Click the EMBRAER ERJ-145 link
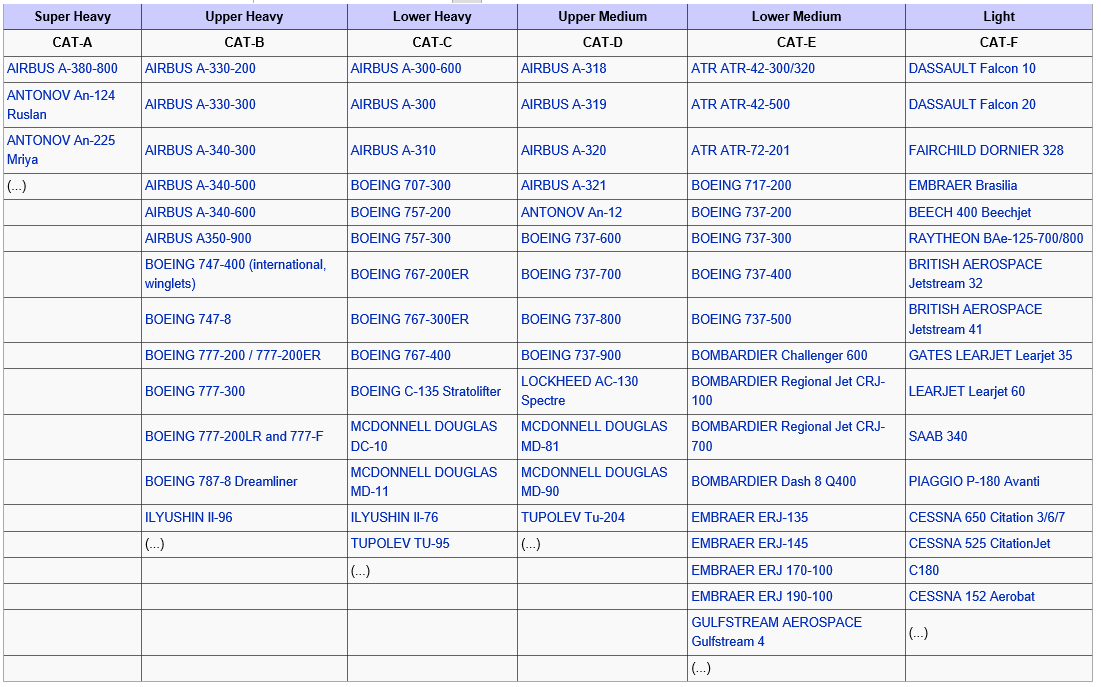This screenshot has width=1101, height=687. click(750, 544)
